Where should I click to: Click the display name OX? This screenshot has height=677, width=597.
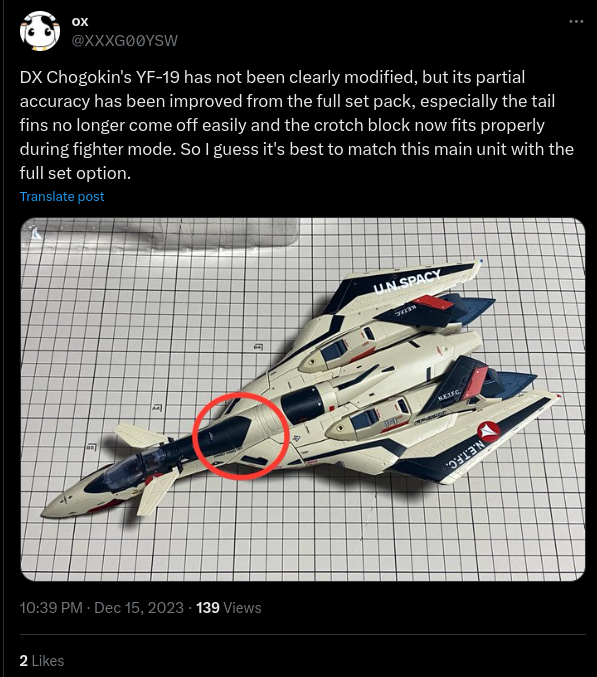[80, 22]
